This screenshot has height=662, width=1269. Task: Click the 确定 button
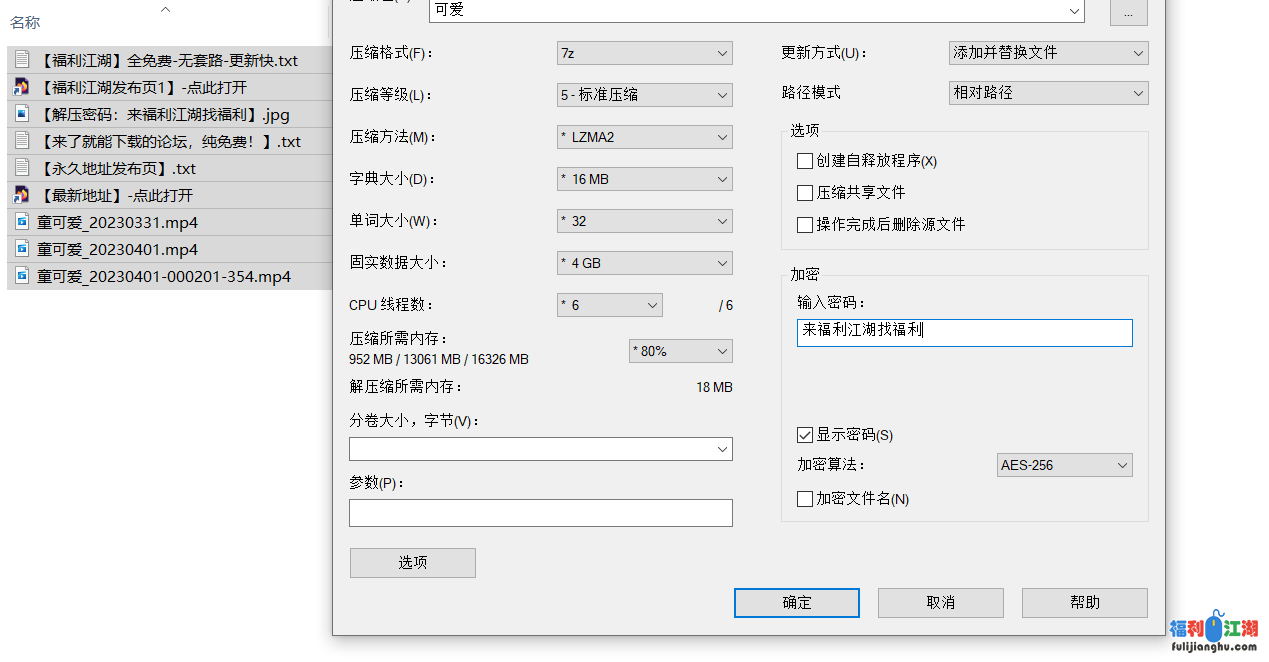[x=797, y=603]
